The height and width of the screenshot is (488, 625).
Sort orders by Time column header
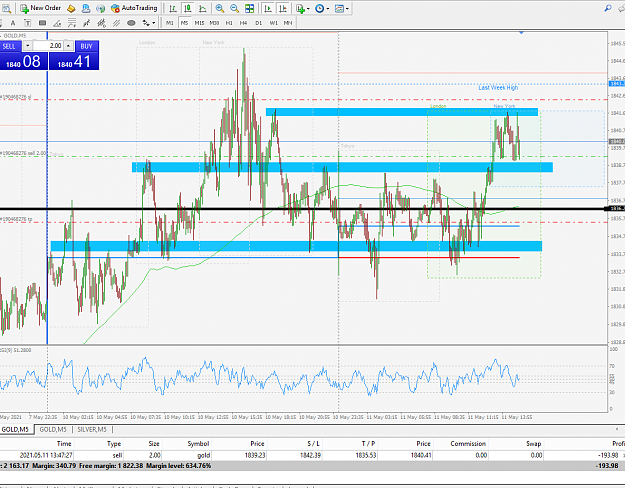pos(64,443)
